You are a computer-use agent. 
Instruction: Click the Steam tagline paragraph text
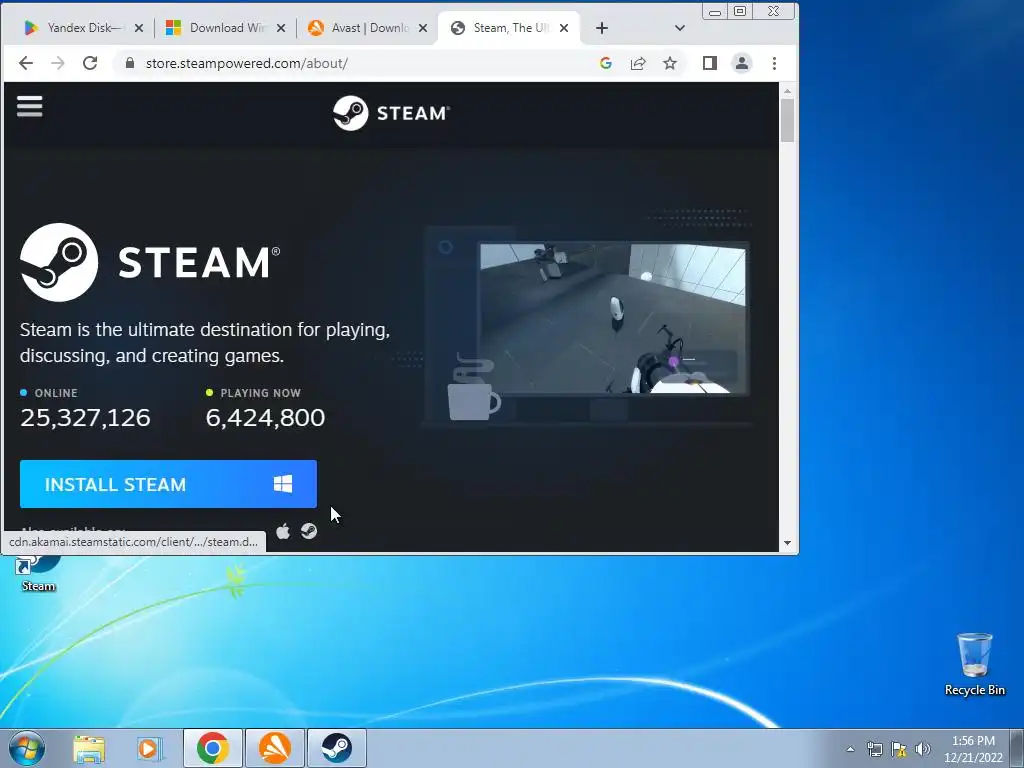tap(204, 342)
